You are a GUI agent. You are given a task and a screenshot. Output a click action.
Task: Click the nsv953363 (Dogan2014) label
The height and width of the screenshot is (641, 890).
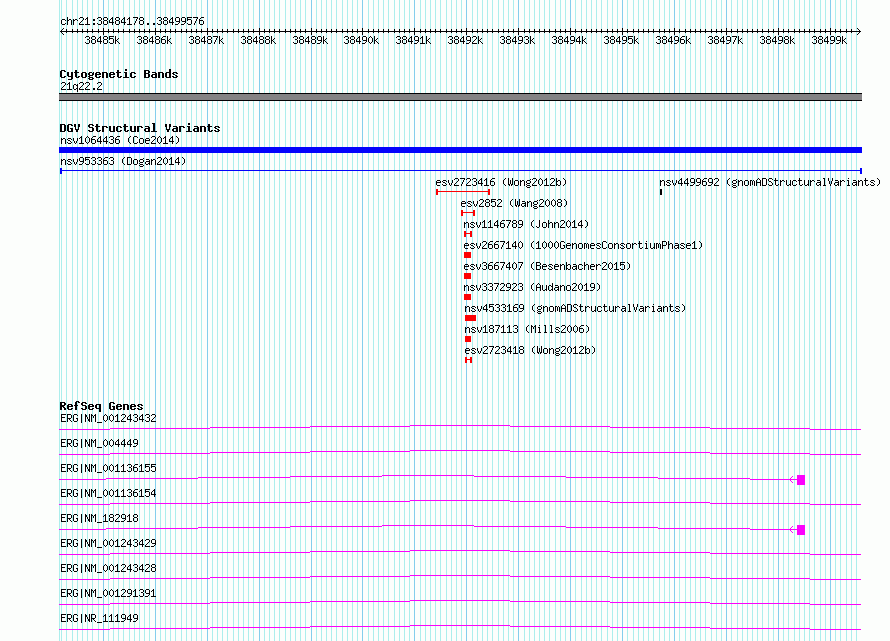click(123, 161)
